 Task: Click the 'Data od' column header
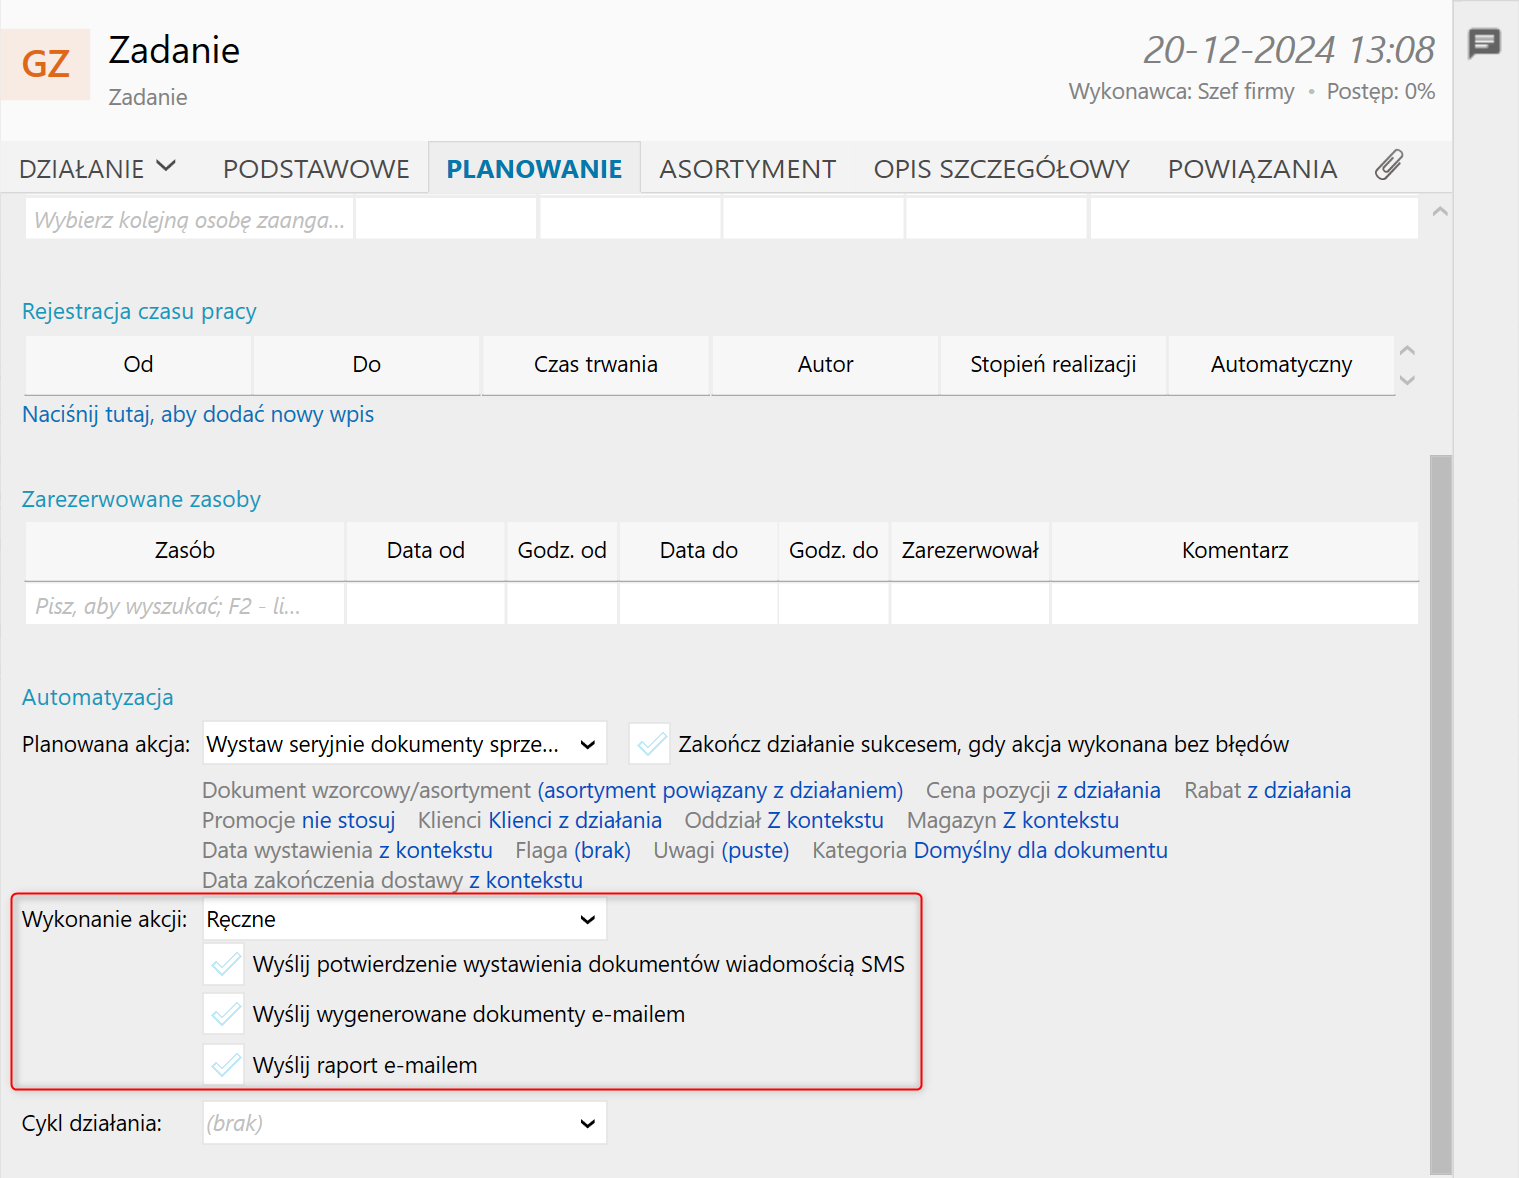[425, 550]
